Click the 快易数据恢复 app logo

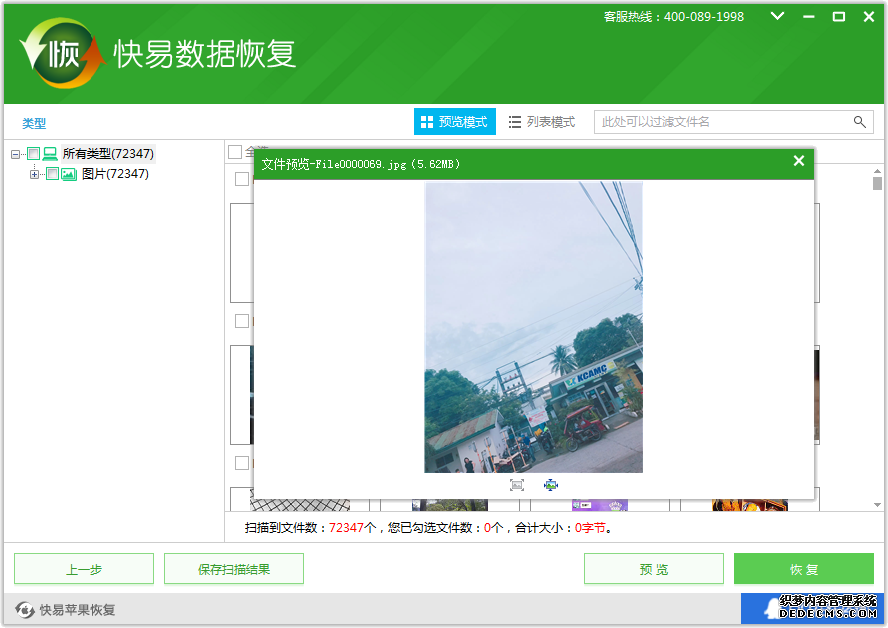click(x=62, y=53)
